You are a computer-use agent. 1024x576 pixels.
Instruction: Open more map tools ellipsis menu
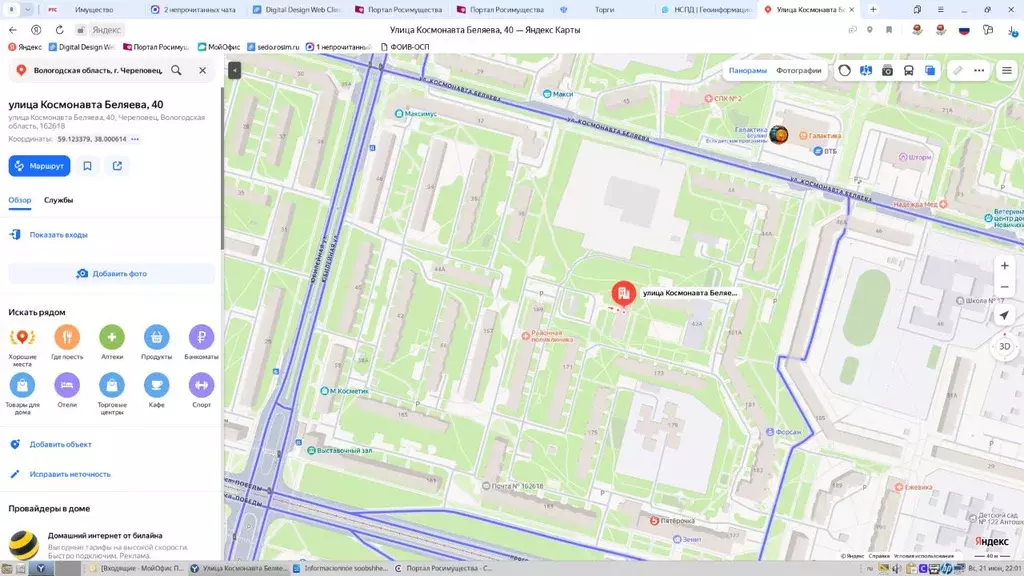(979, 71)
